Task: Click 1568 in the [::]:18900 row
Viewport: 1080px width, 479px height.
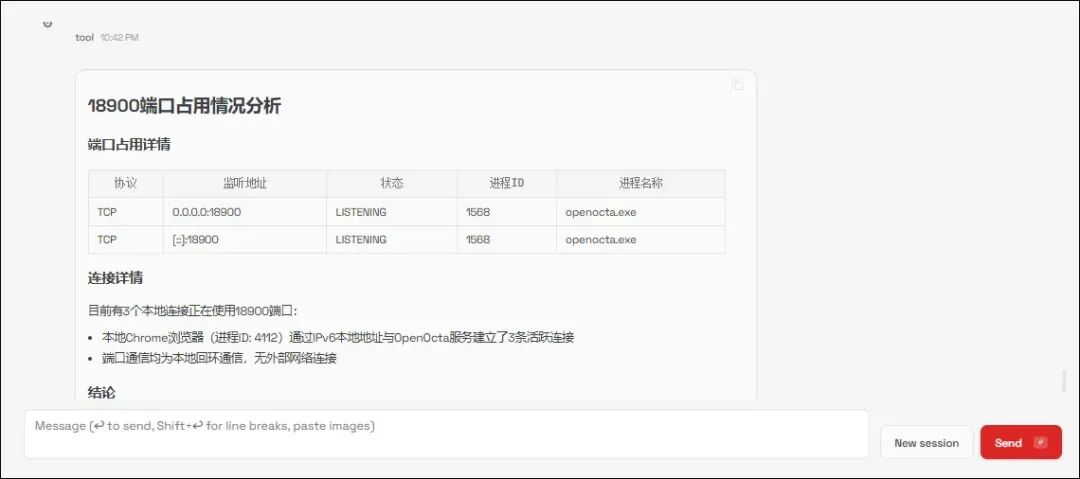Action: [x=478, y=240]
